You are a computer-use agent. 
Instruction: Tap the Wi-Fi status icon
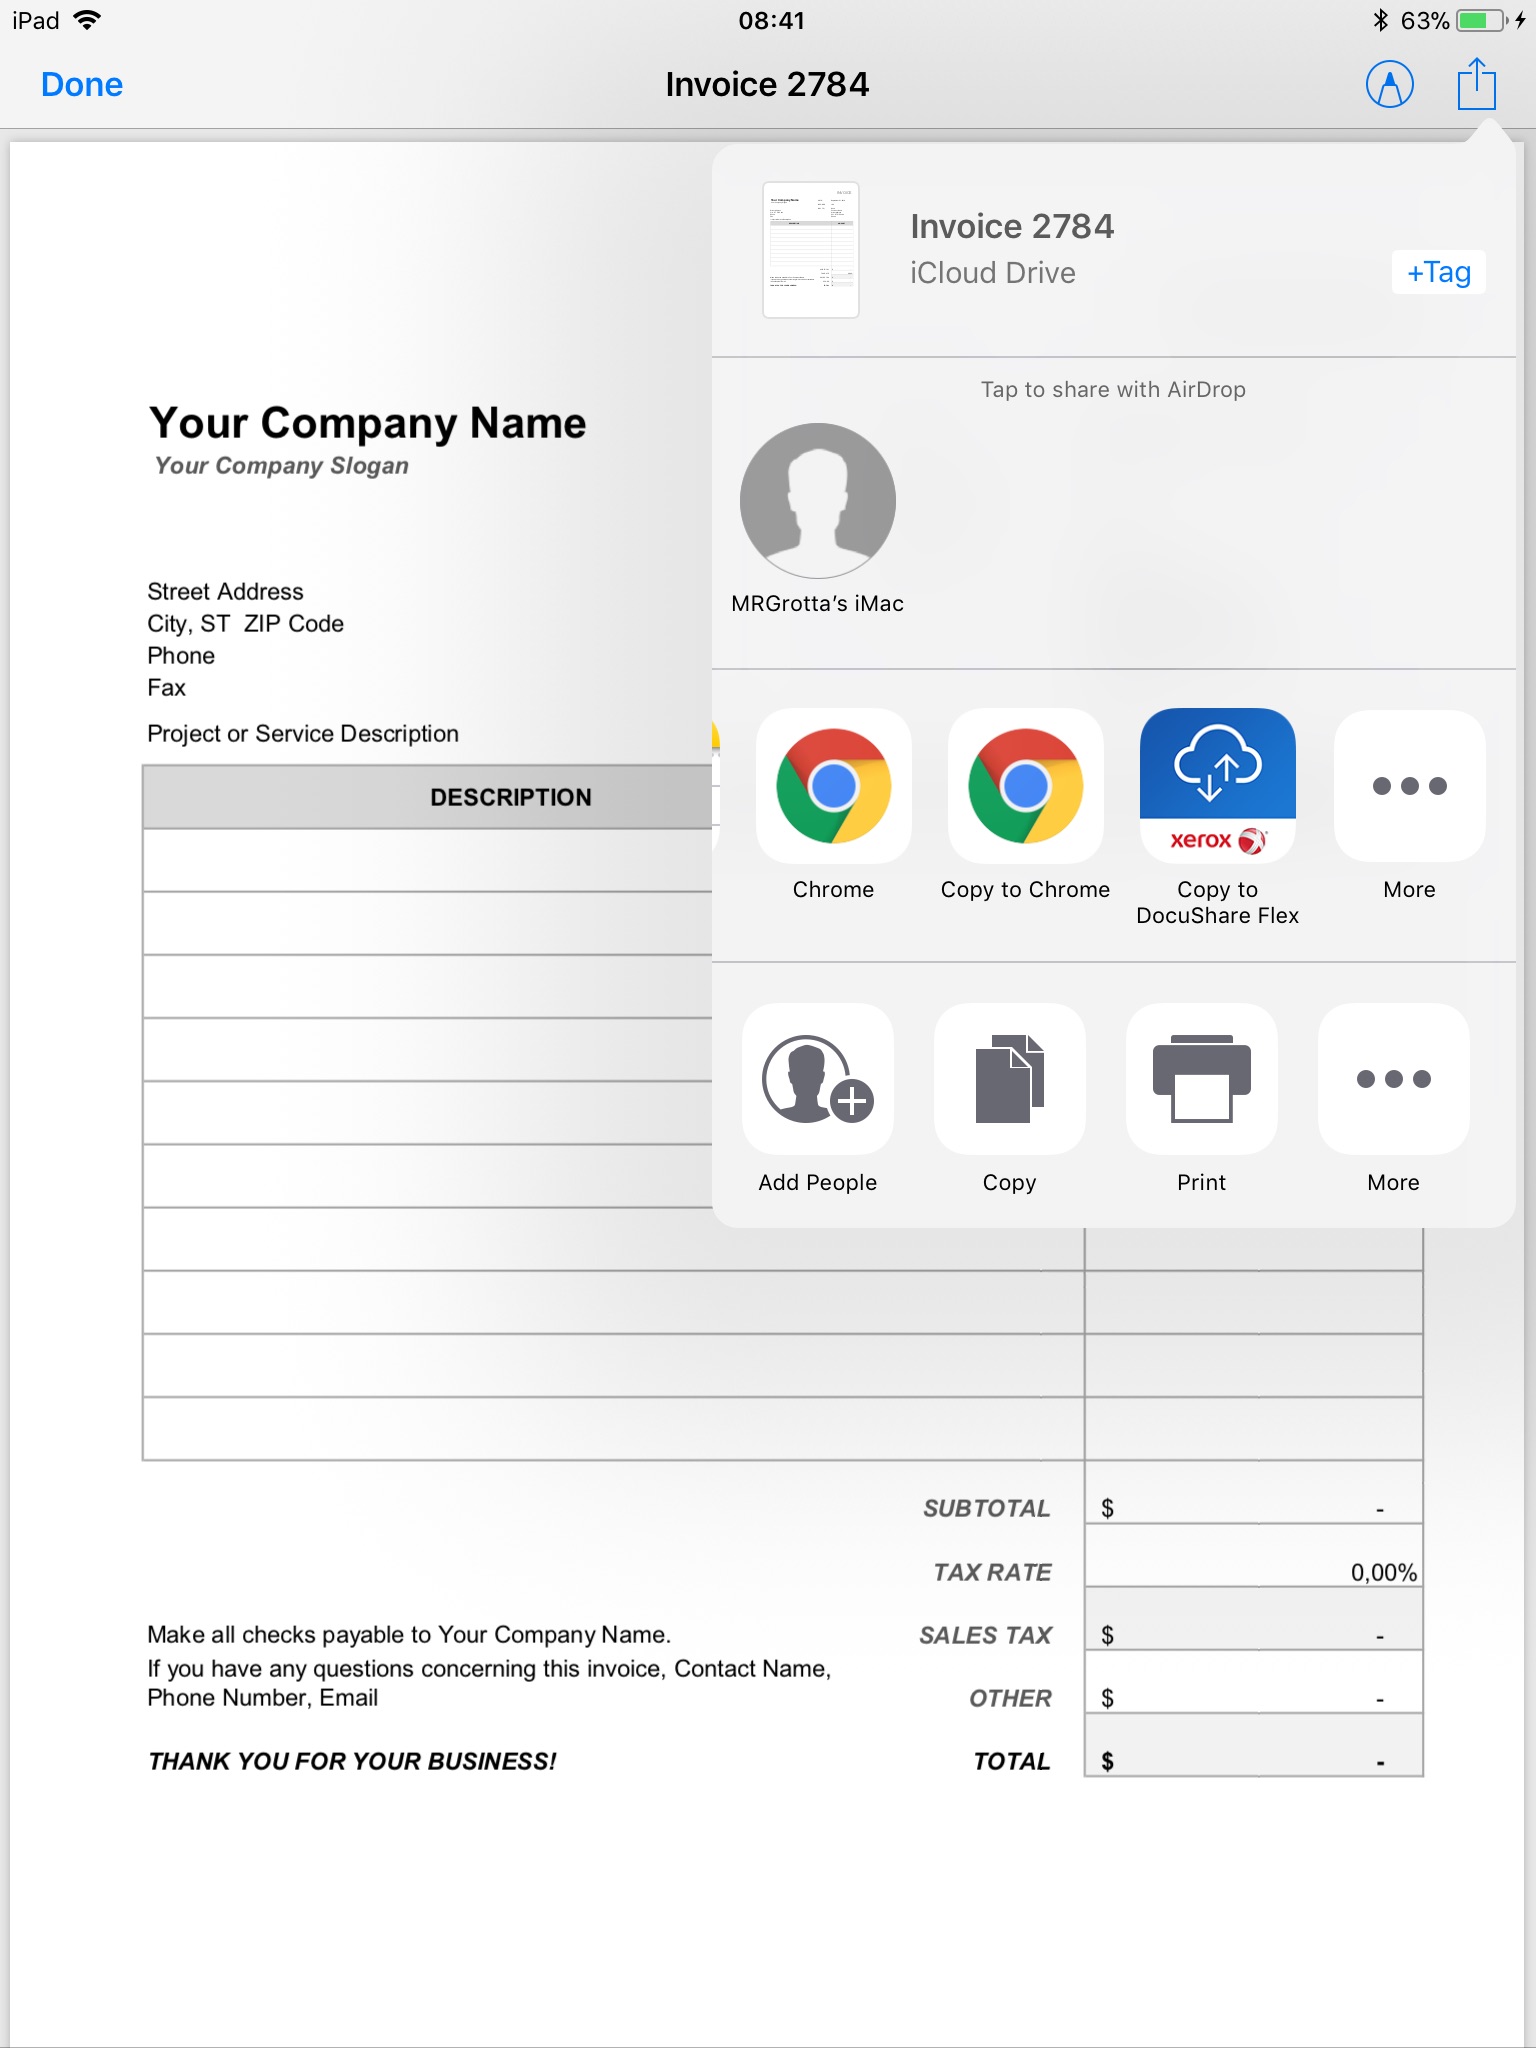(x=88, y=20)
